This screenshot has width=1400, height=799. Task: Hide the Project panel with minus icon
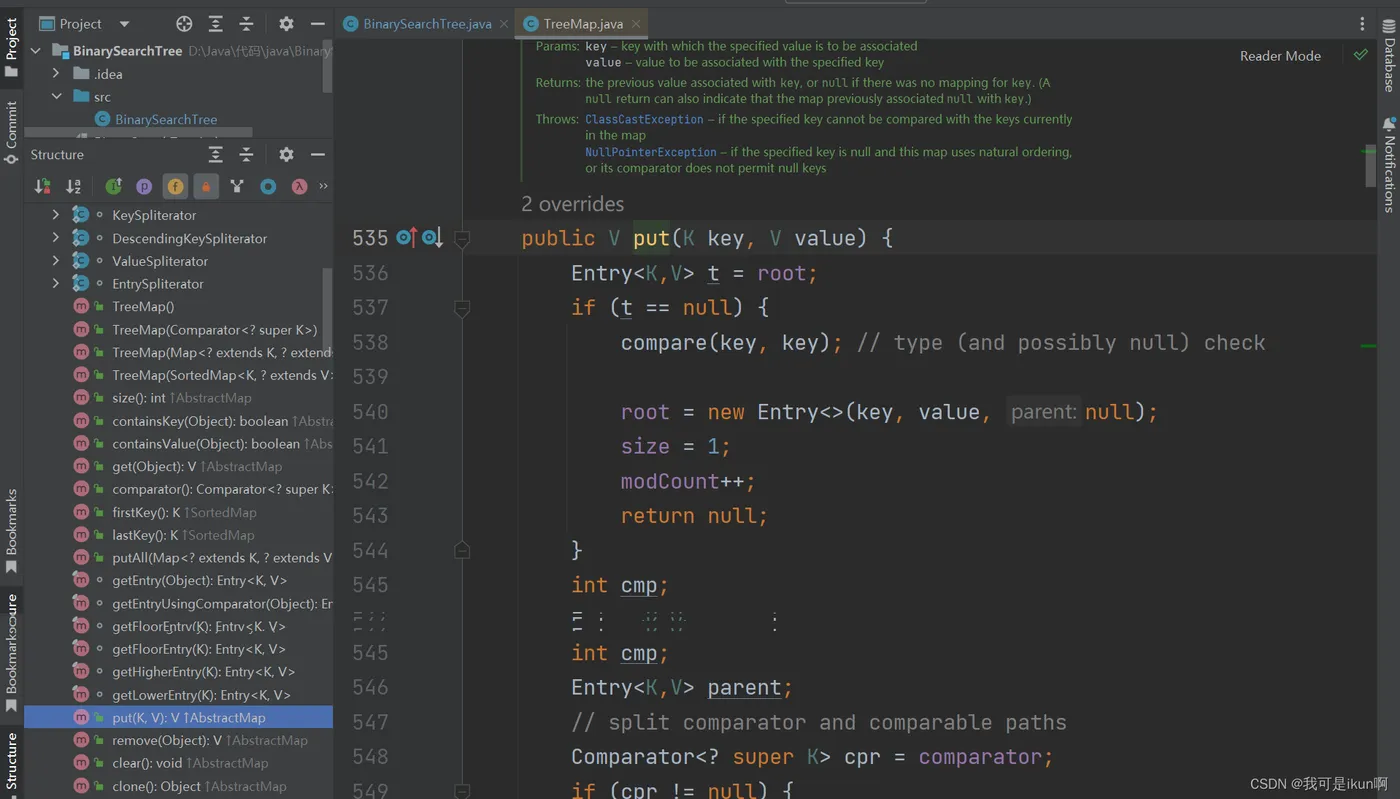pyautogui.click(x=317, y=24)
